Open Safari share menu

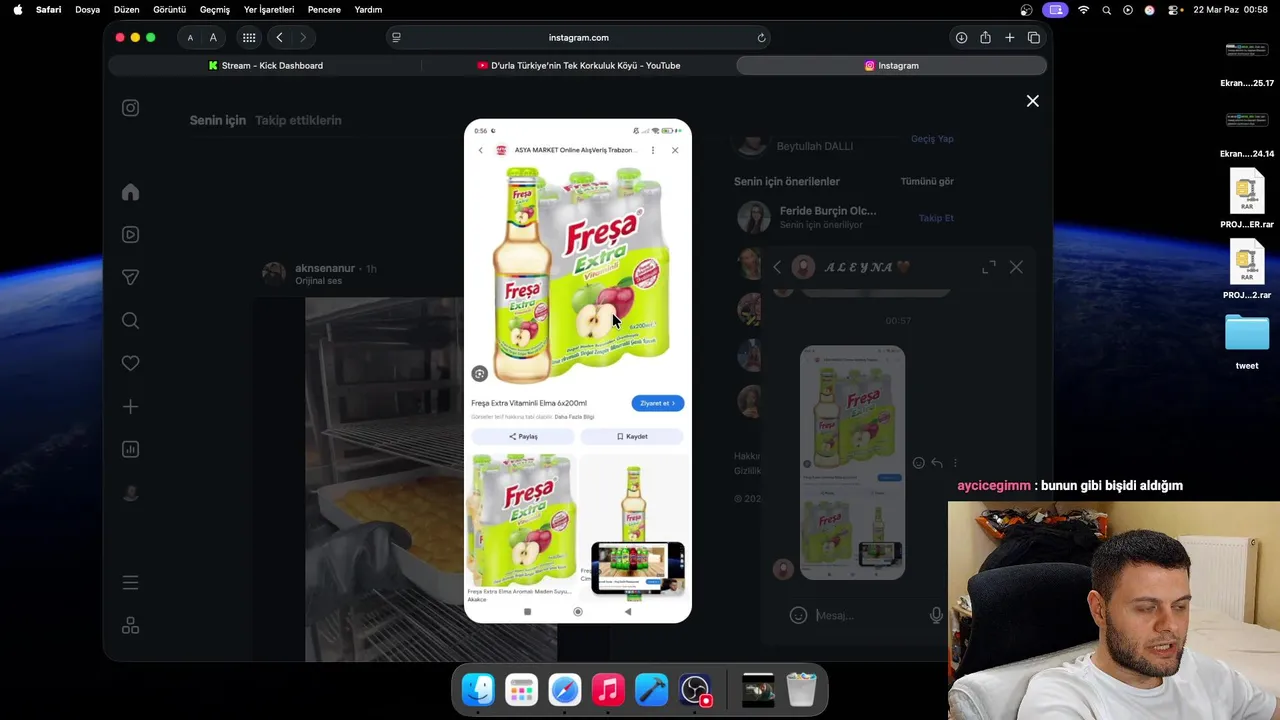tap(985, 37)
